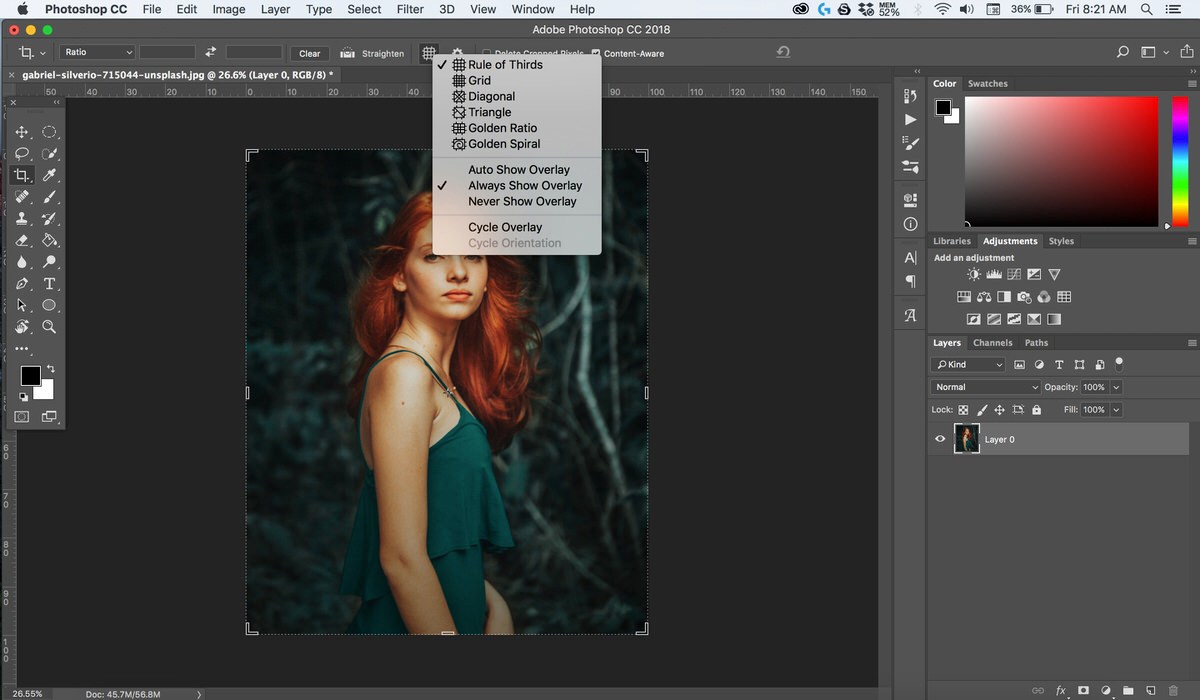Select the Quick Selection tool

pos(49,154)
